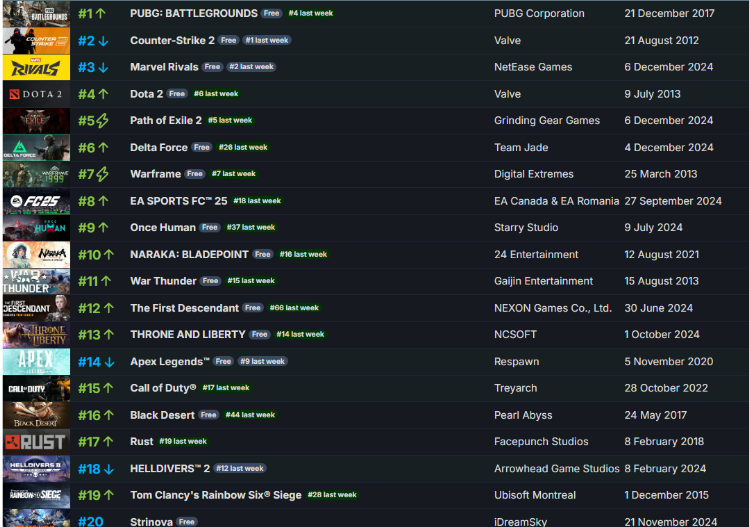Click the up arrow beside rank #4
Viewport: 749px width, 527px height.
pyautogui.click(x=103, y=94)
